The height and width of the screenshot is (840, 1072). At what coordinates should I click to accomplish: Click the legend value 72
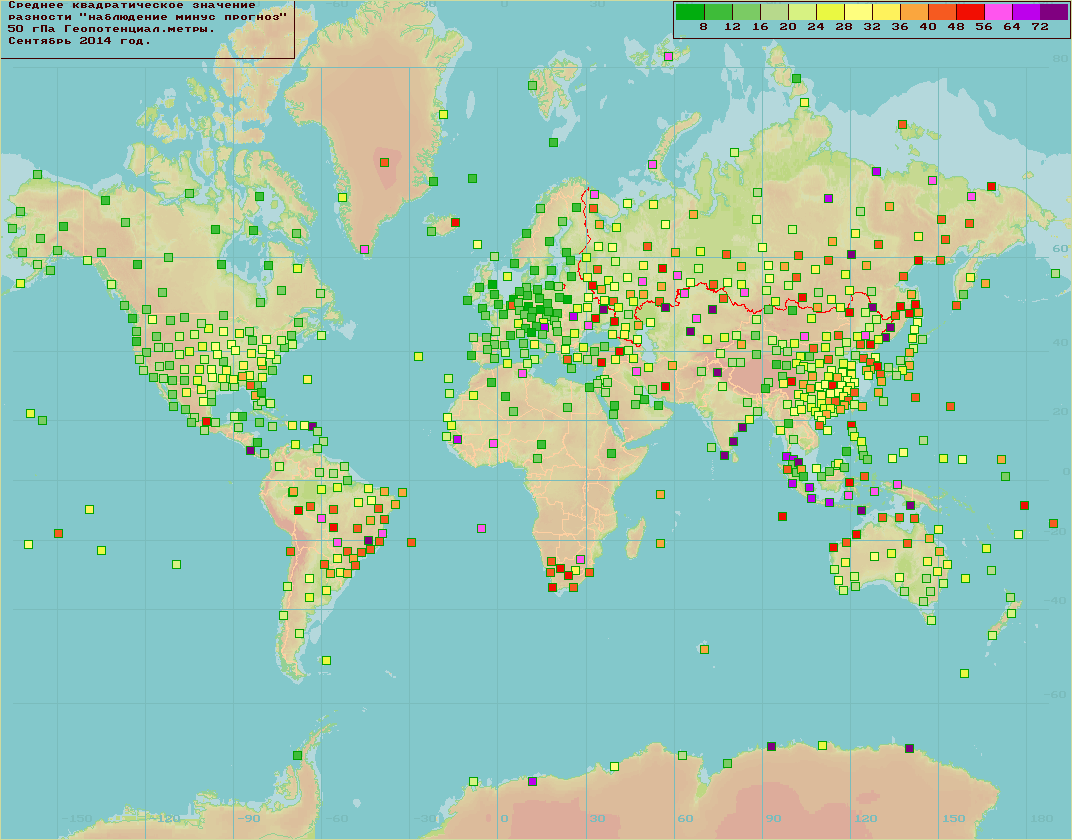1040,27
